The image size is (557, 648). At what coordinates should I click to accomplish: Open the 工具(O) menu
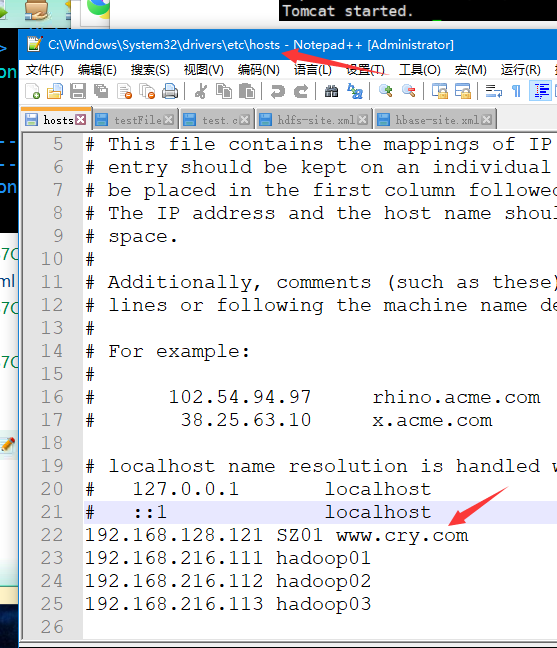pos(419,70)
